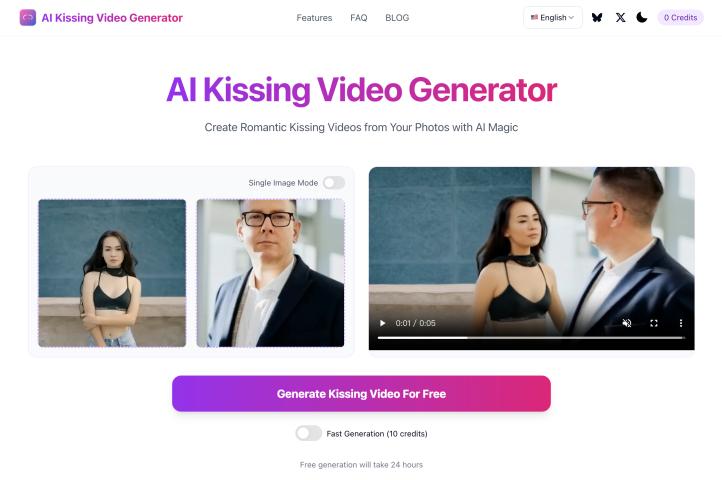Viewport: 722px width, 480px height.
Task: Enter fullscreen on the video player
Action: point(654,323)
